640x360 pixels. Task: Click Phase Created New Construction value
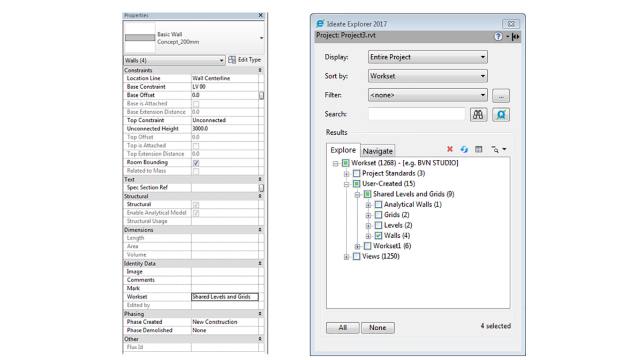coord(225,322)
